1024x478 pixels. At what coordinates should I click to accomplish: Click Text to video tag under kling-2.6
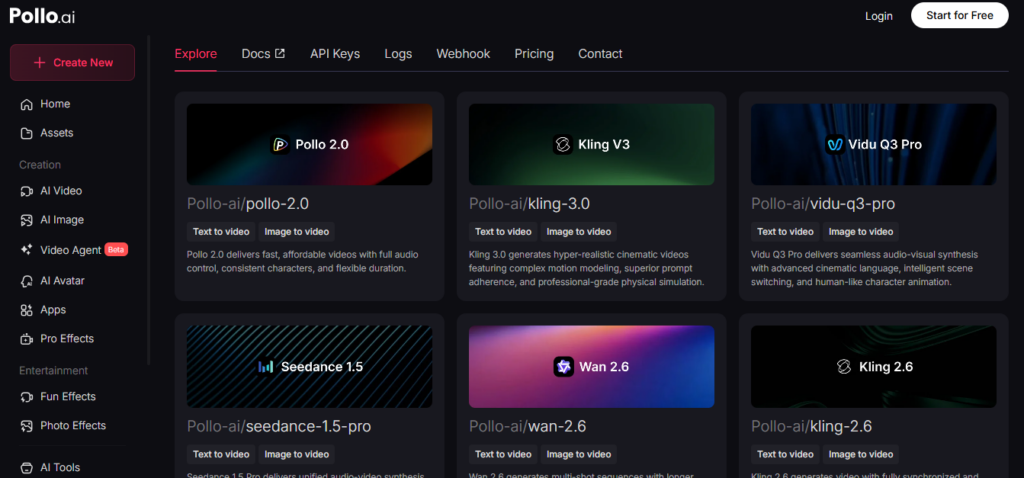click(785, 454)
